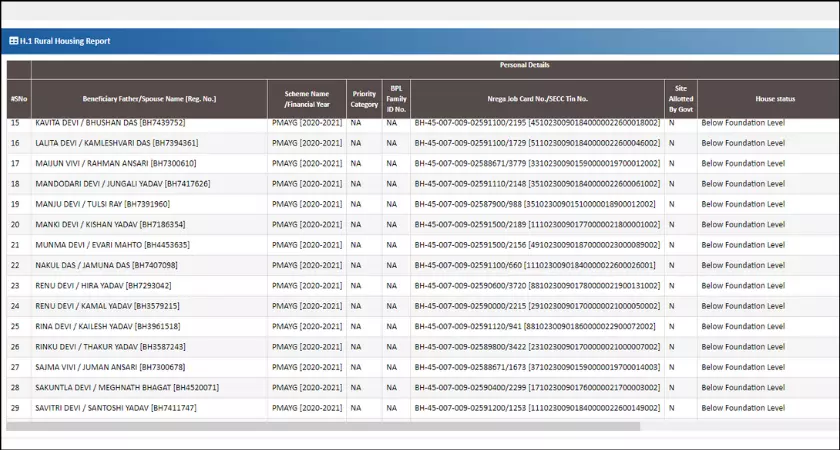Click the Priority Category column header
Viewport: 840px width, 450px height.
[364, 99]
